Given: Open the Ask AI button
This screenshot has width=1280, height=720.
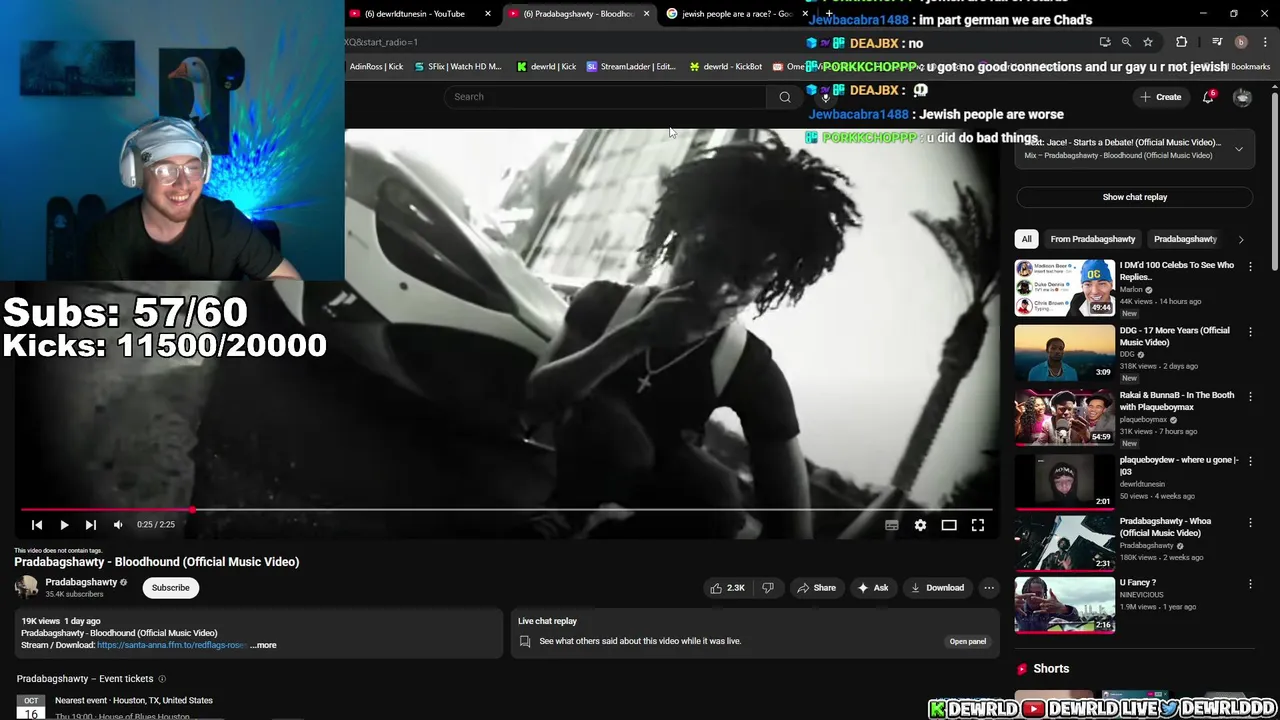Looking at the screenshot, I should (x=873, y=588).
